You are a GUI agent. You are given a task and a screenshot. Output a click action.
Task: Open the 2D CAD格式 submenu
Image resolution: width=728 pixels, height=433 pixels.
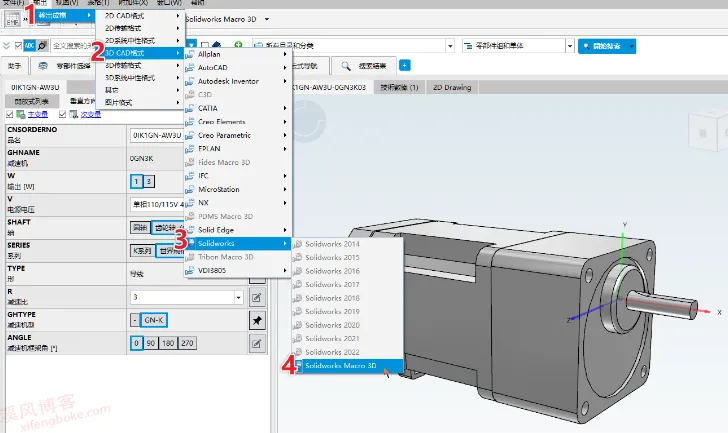pyautogui.click(x=141, y=16)
